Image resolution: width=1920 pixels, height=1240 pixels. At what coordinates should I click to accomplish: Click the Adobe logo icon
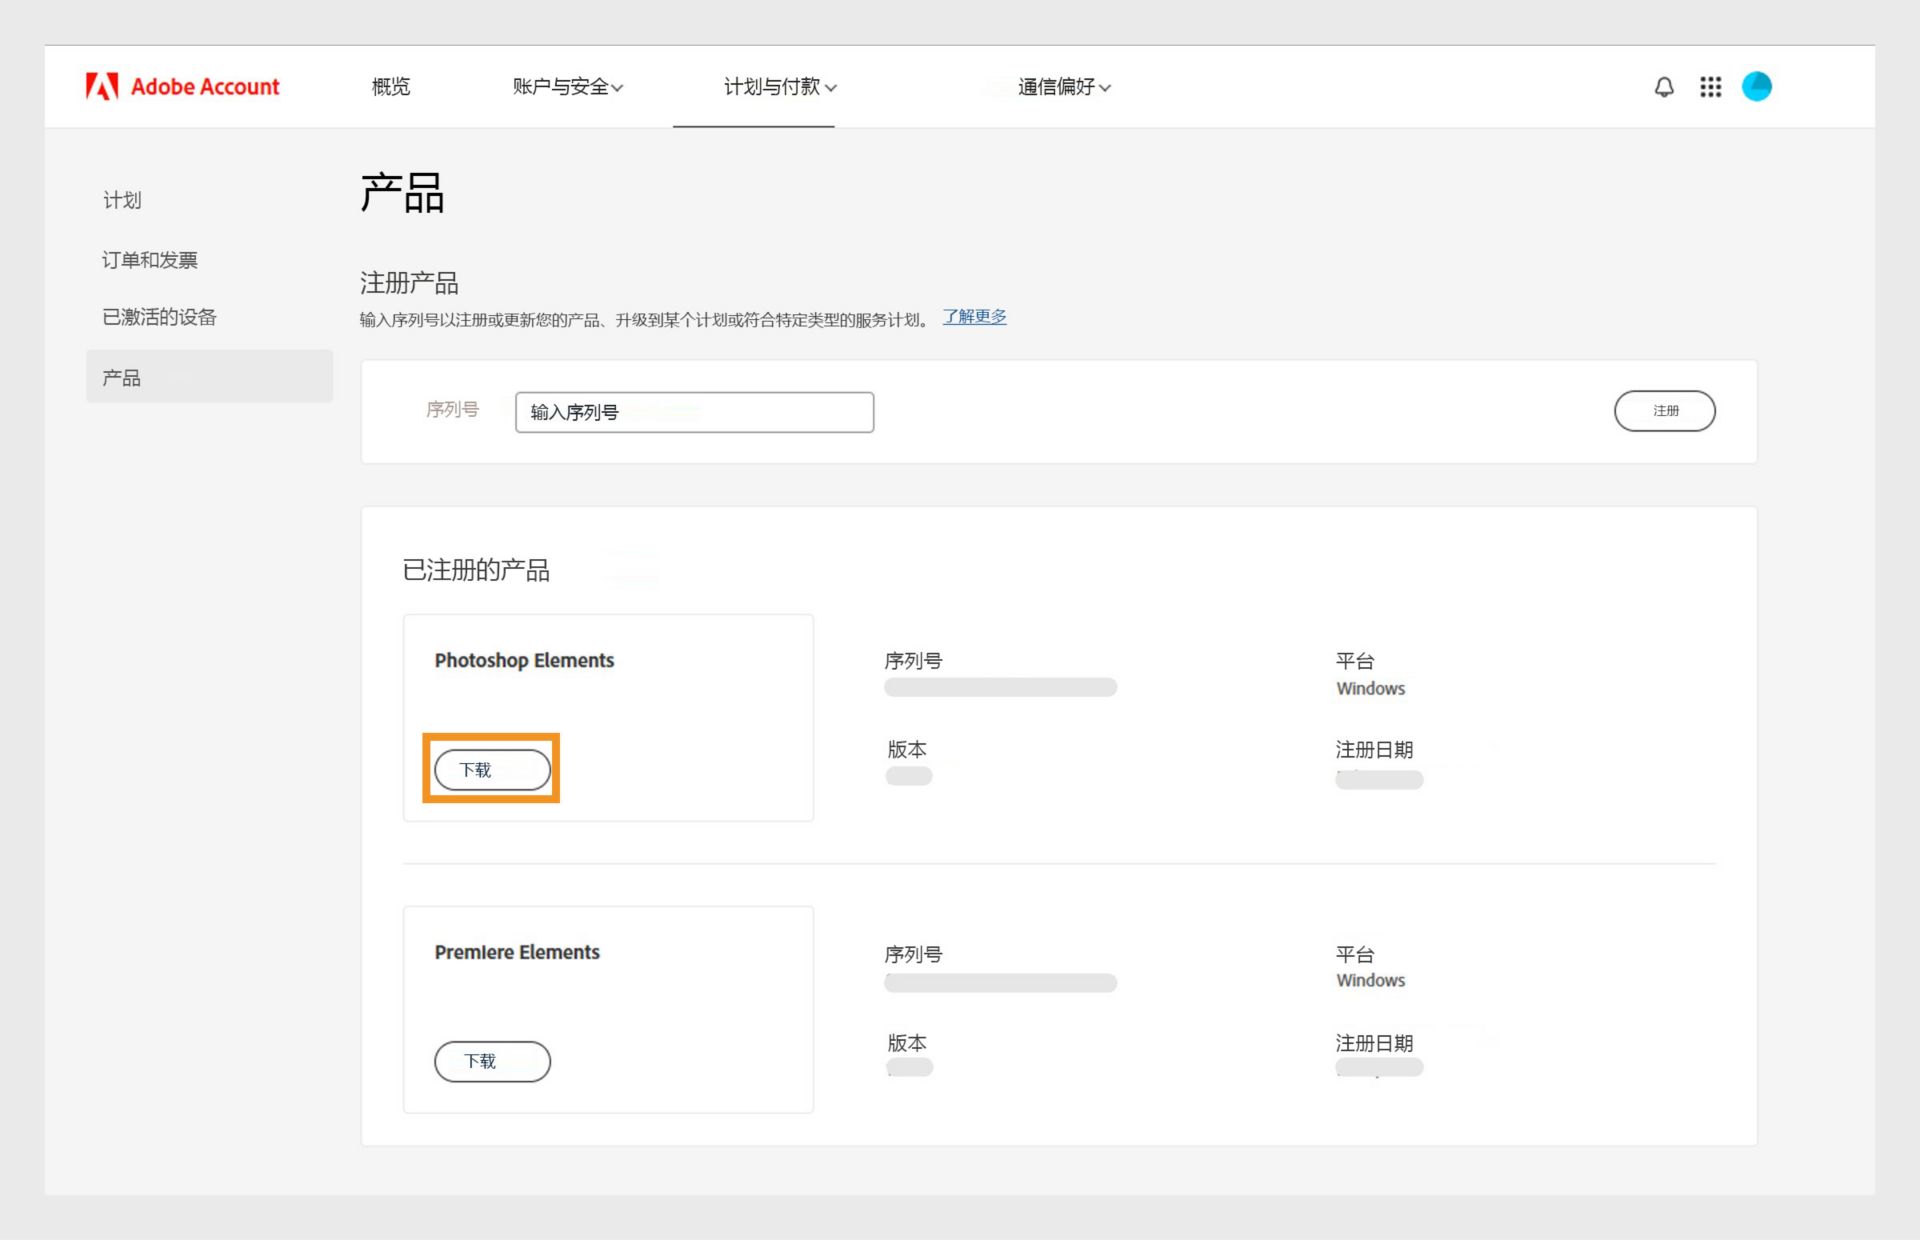point(102,87)
